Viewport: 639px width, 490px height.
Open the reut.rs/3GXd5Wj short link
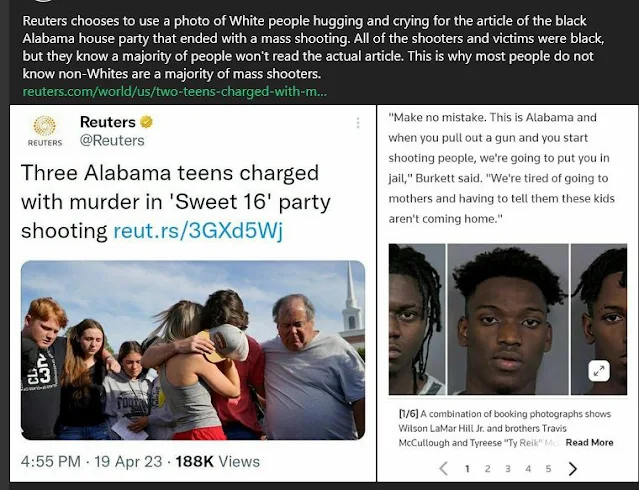pos(198,230)
